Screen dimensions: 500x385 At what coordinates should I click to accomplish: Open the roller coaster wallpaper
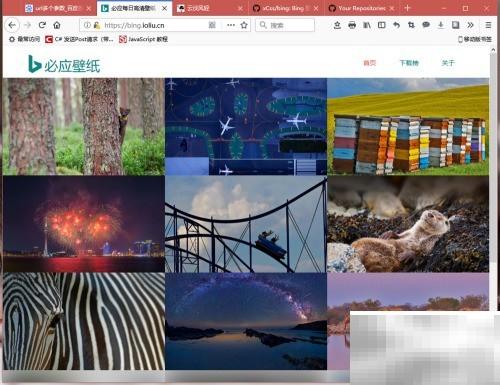pos(246,224)
